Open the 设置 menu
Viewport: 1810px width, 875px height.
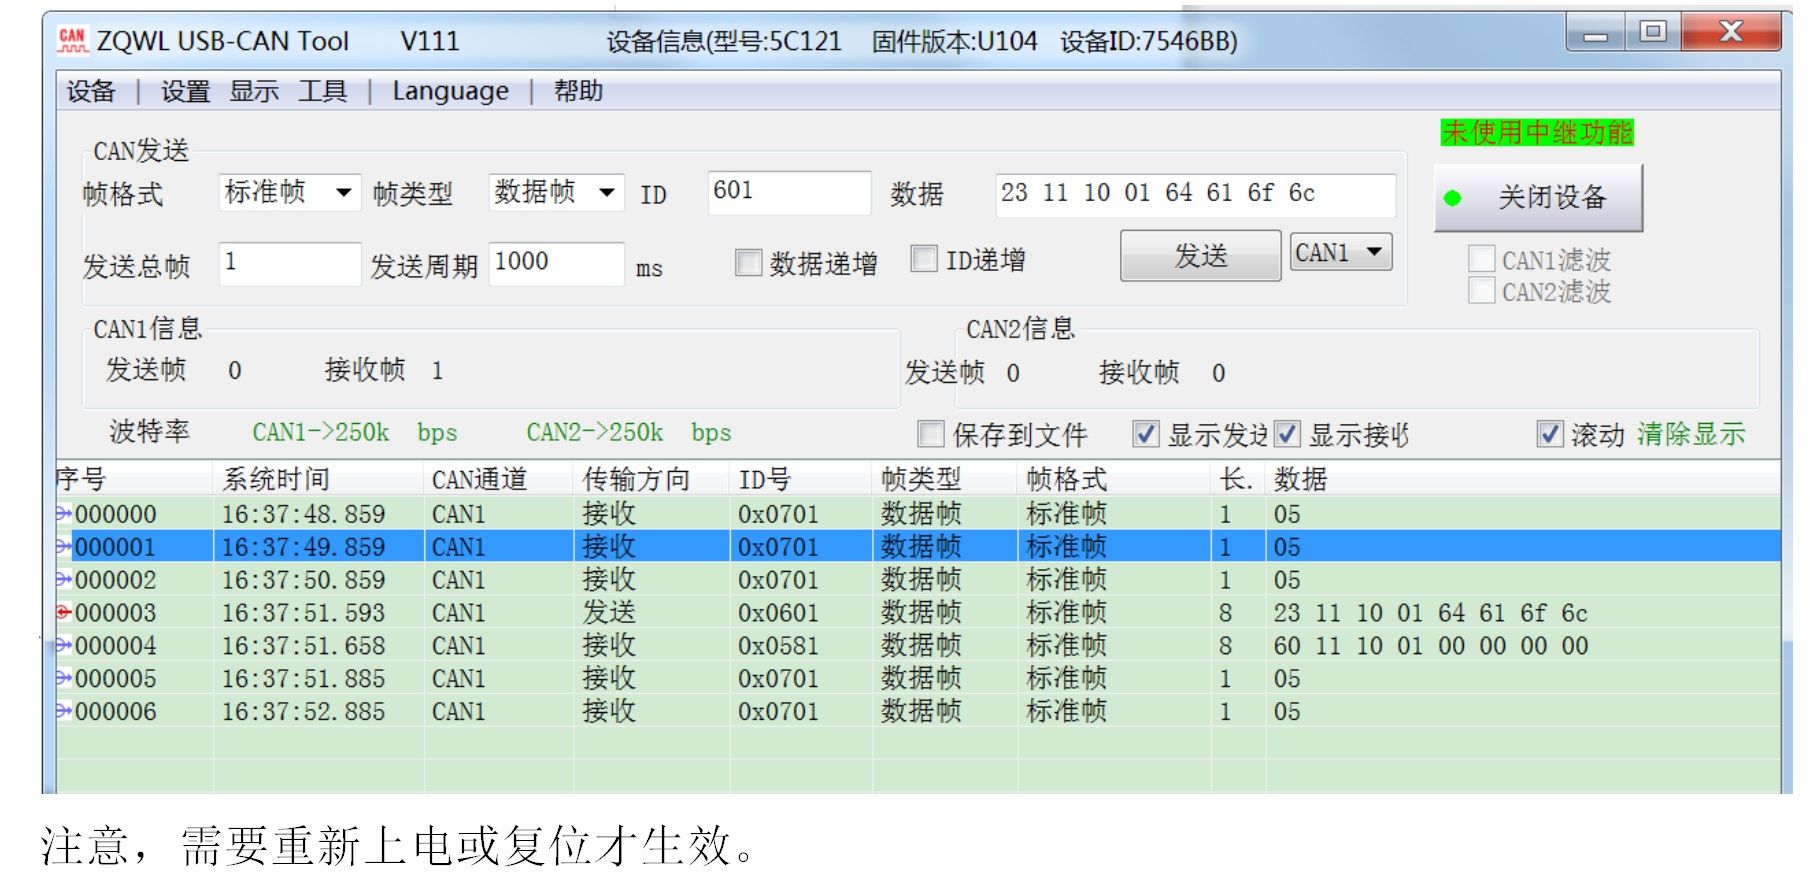click(185, 91)
